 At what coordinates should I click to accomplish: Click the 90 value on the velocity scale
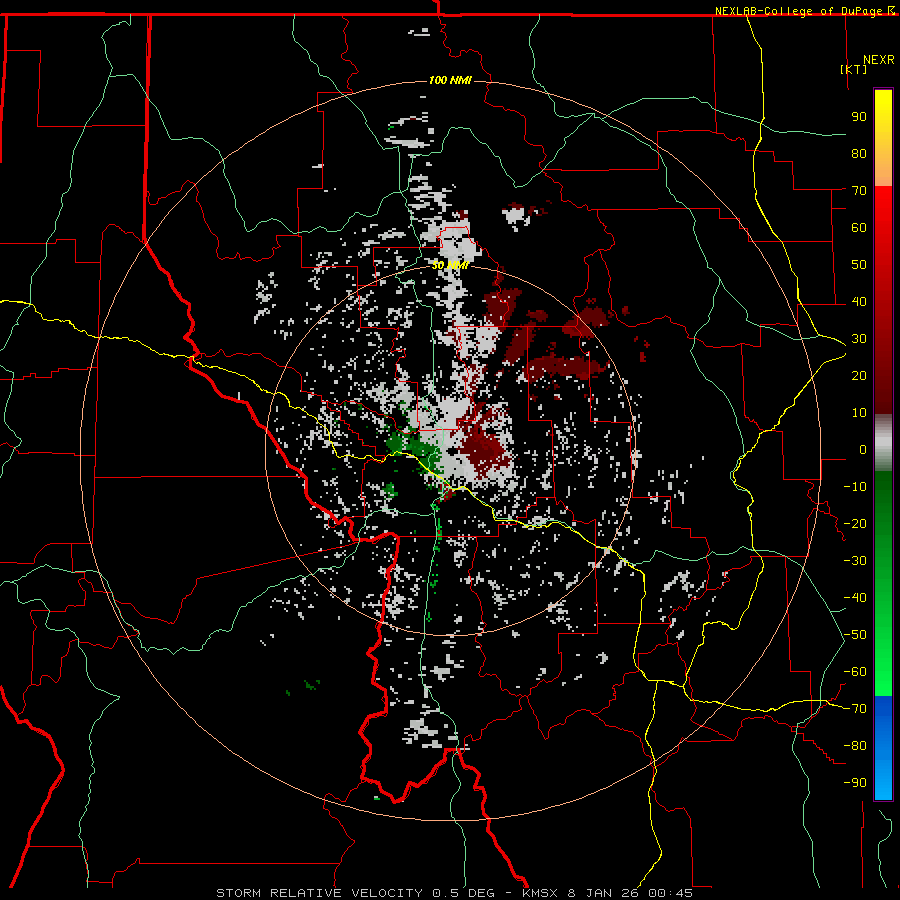[x=859, y=117]
